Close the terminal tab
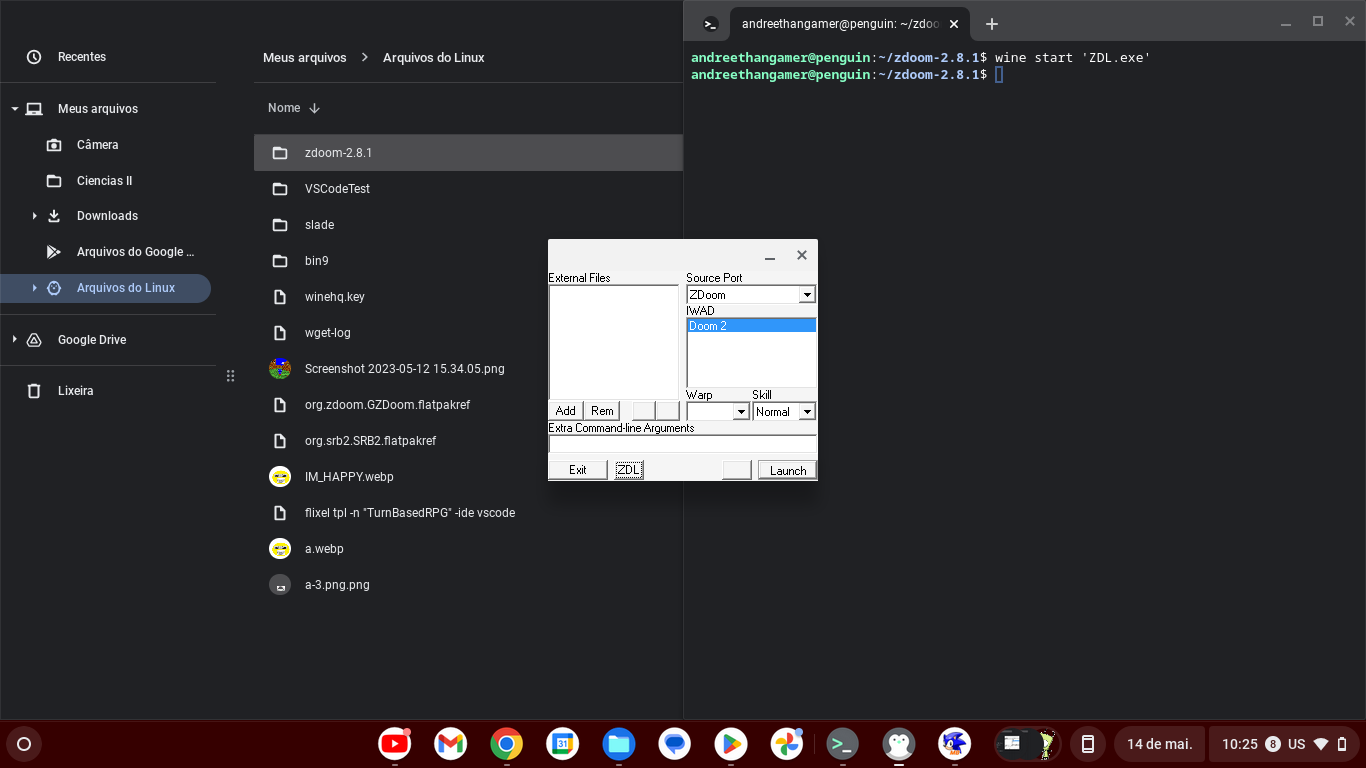This screenshot has height=768, width=1366. coord(954,24)
